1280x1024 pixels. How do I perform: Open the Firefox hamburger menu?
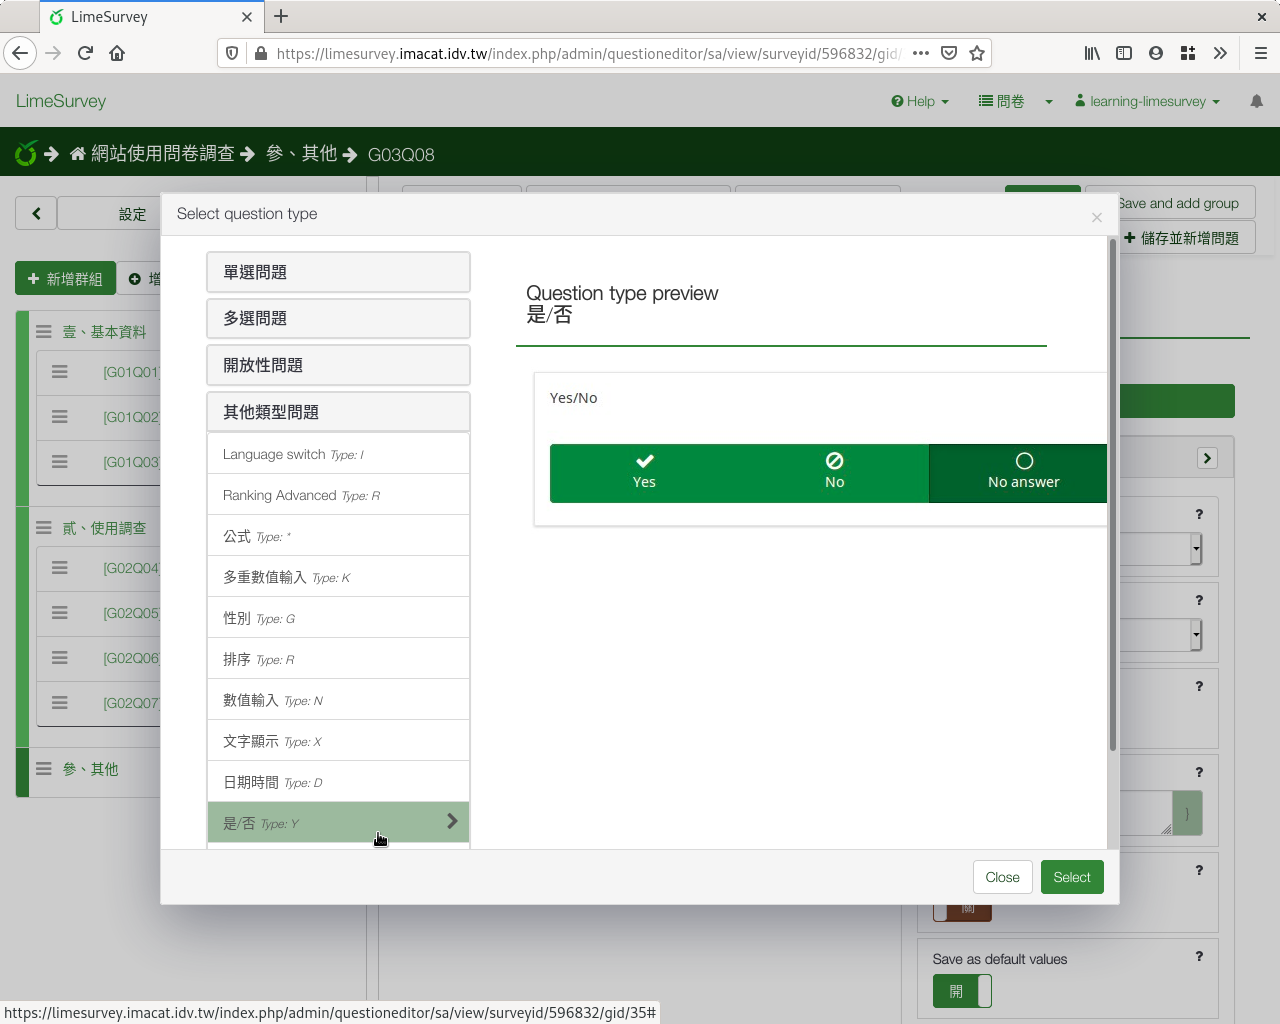tap(1261, 53)
